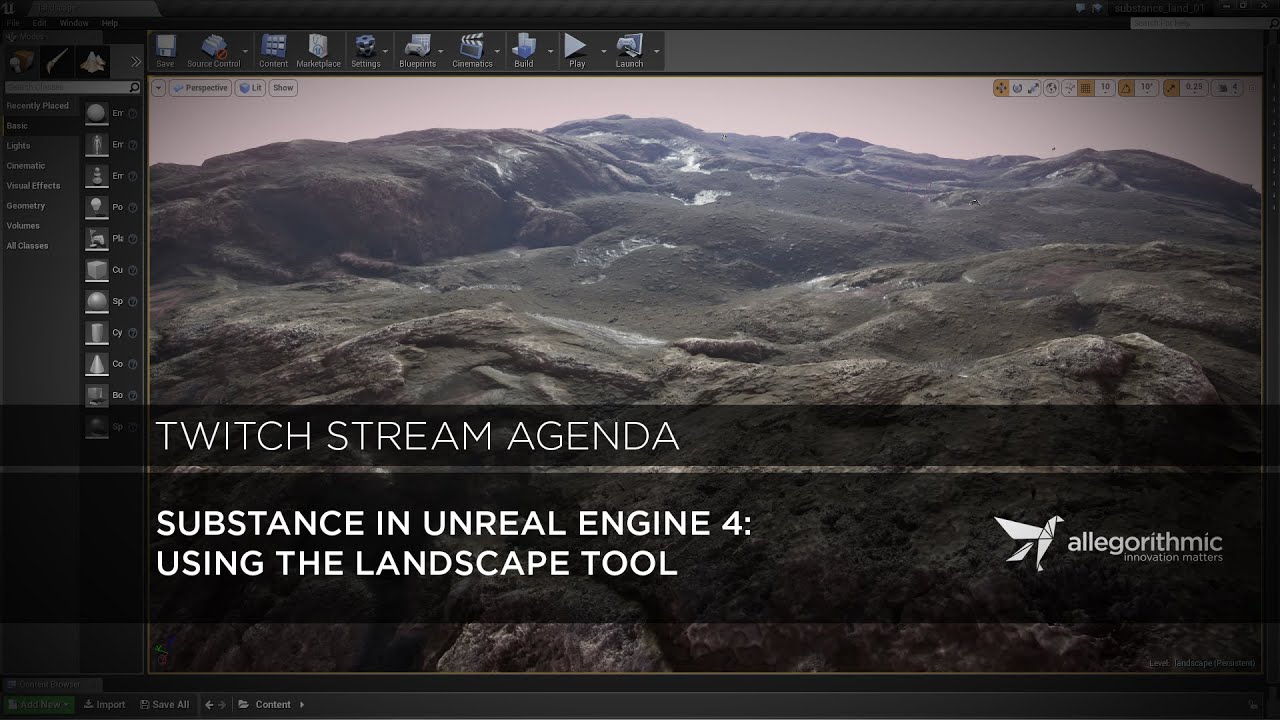Open camera speed 4 setting
Screen dimensions: 1280x720
pyautogui.click(x=1227, y=88)
